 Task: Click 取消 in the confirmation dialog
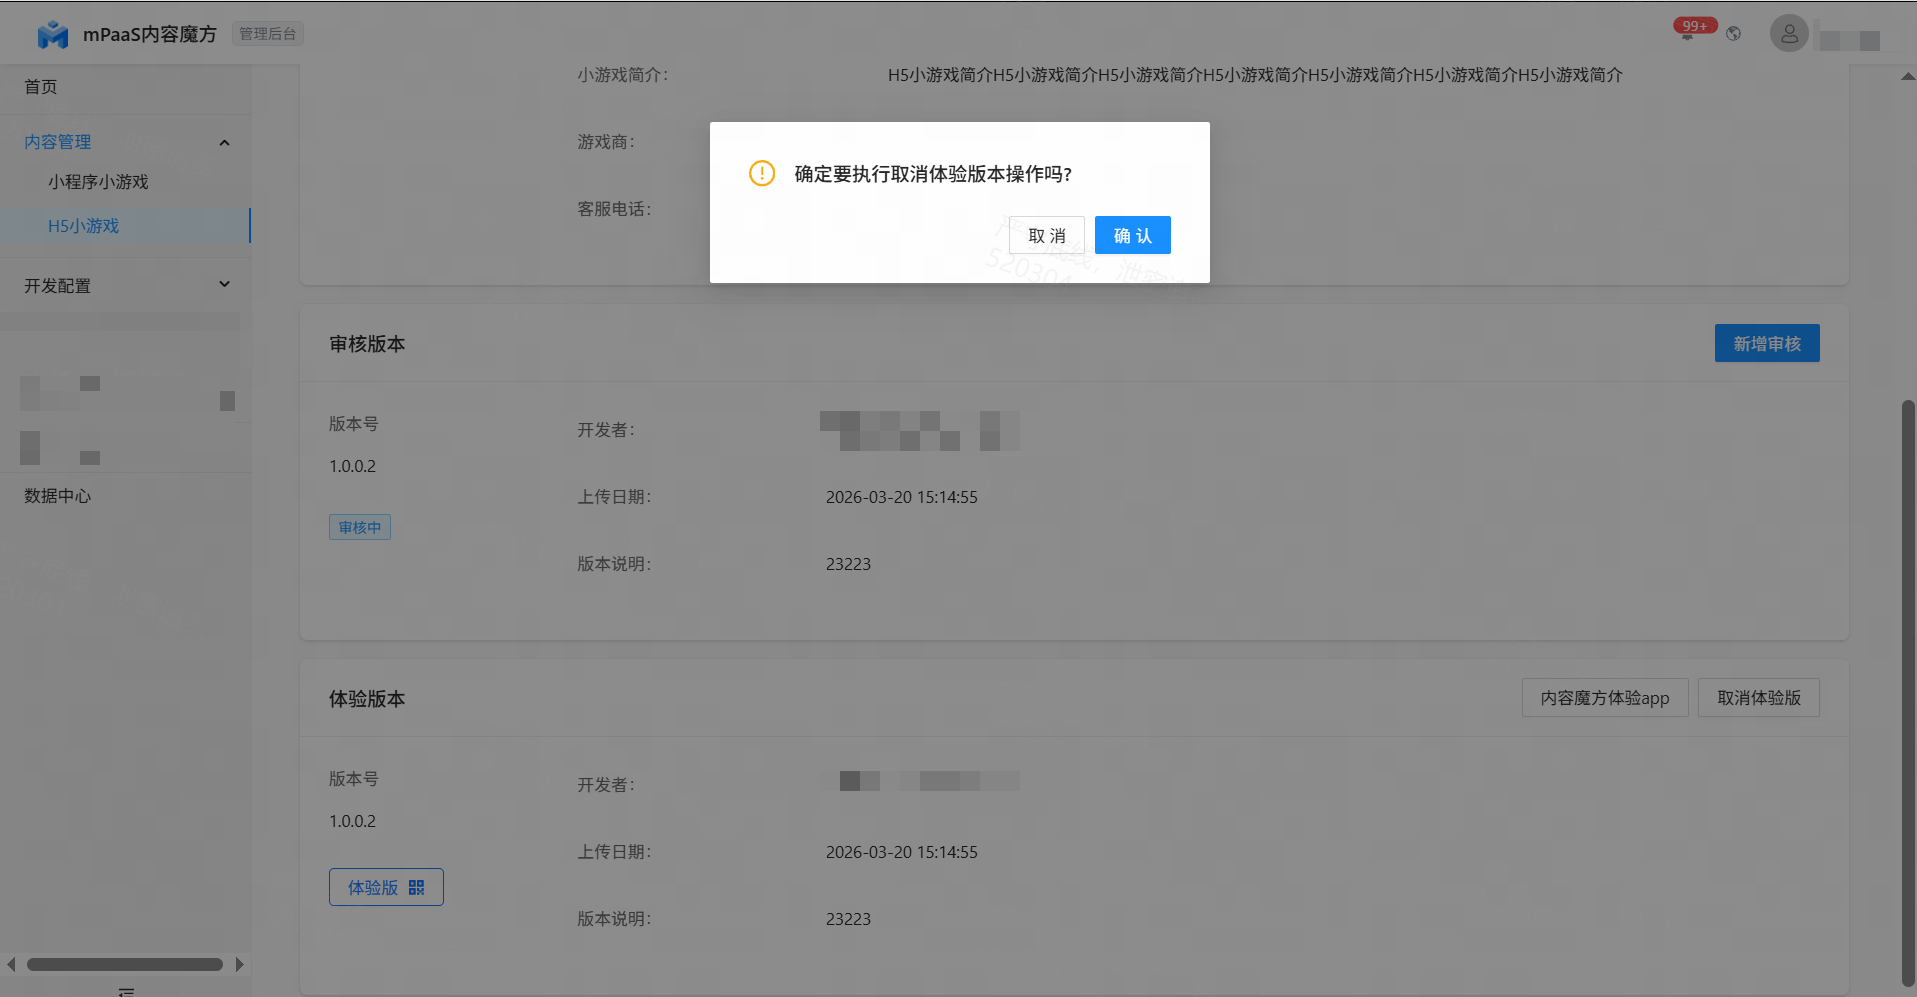click(1047, 236)
